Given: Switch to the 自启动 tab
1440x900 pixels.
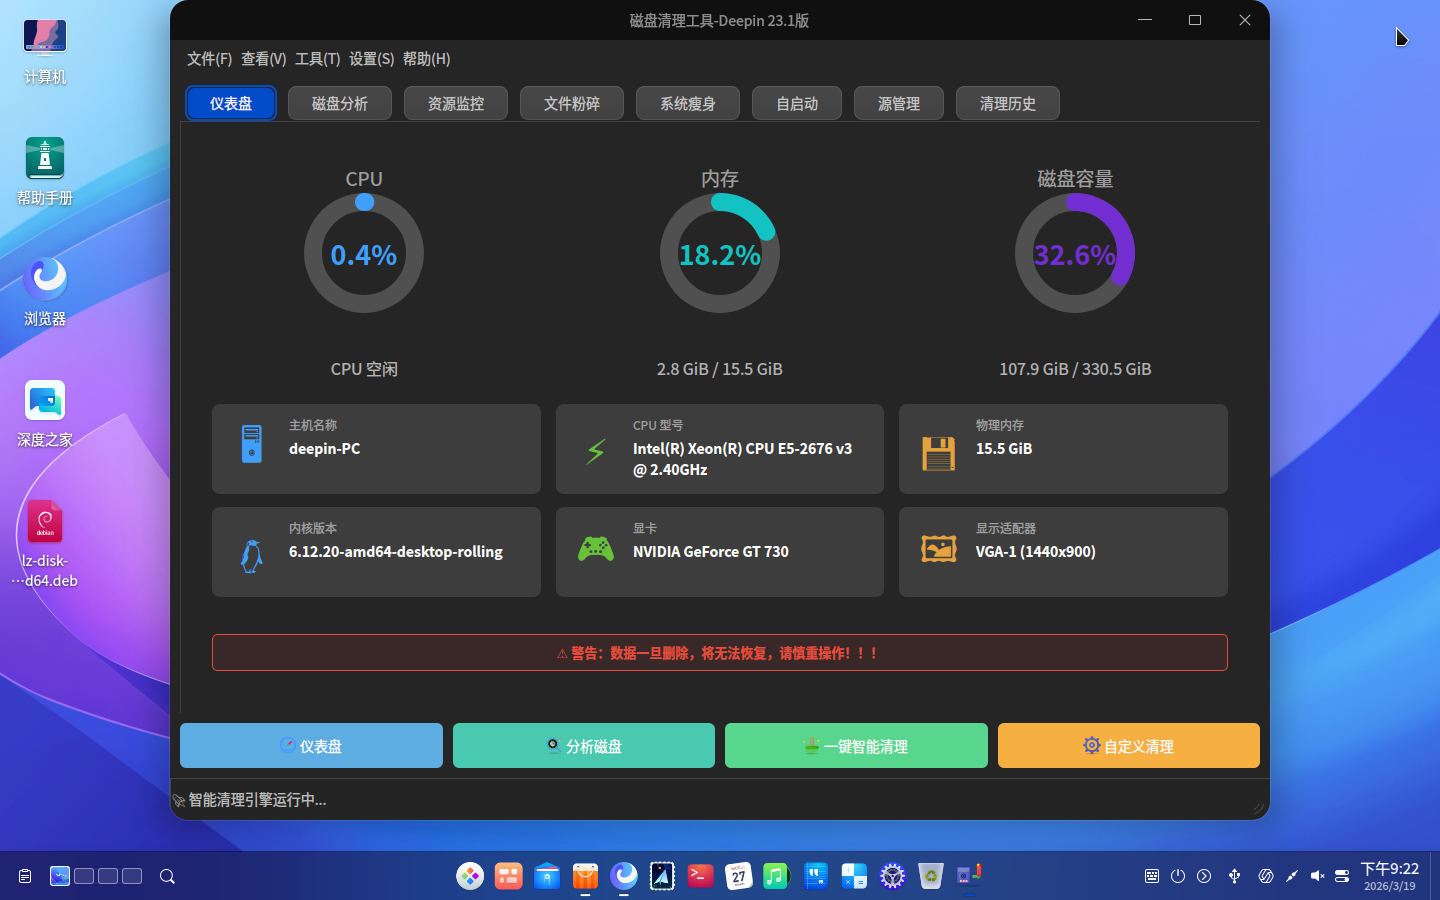Looking at the screenshot, I should (x=797, y=103).
